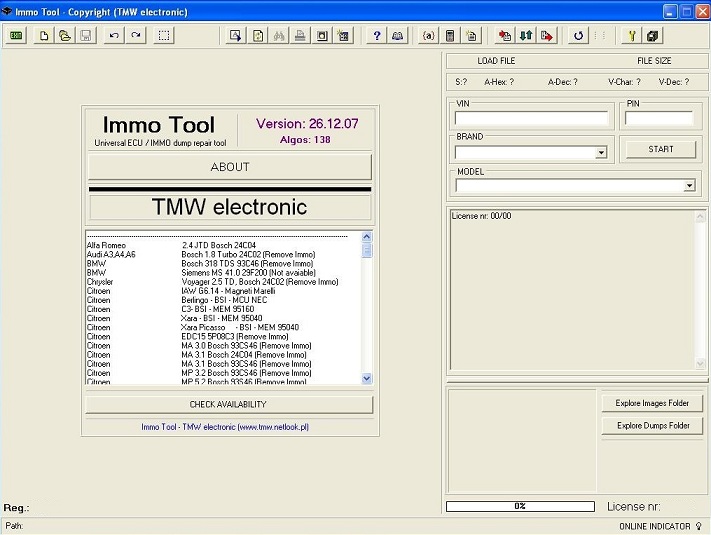Screen dimensions: 711x535
Task: Open the BRAND dropdown list
Action: 601,152
